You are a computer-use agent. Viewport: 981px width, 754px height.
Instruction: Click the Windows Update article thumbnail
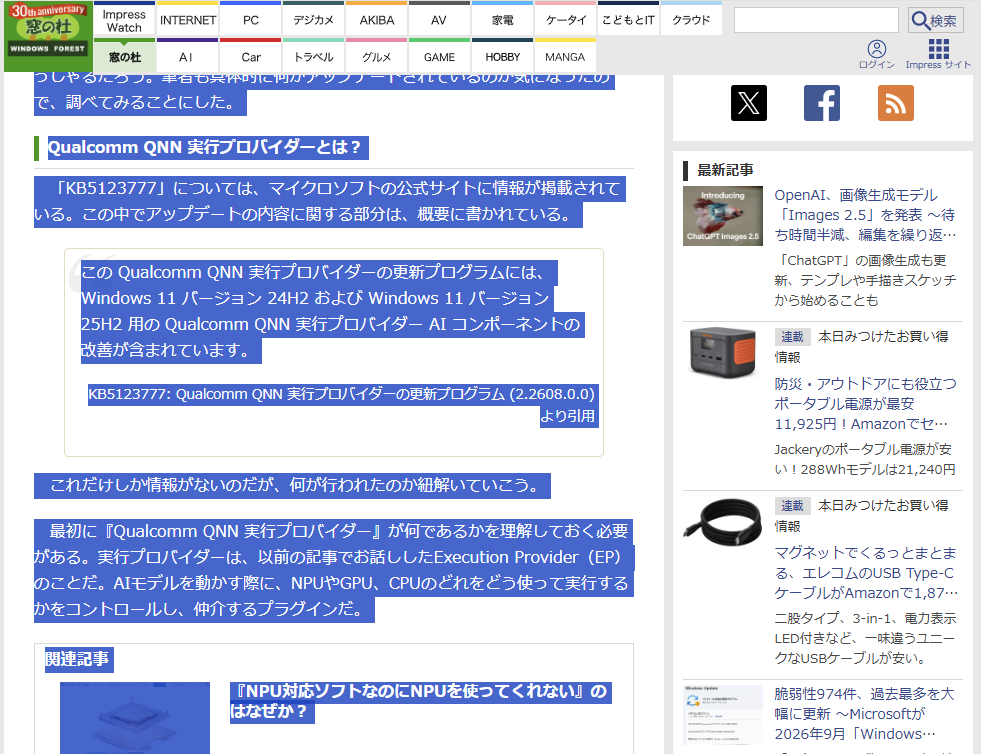click(x=723, y=715)
